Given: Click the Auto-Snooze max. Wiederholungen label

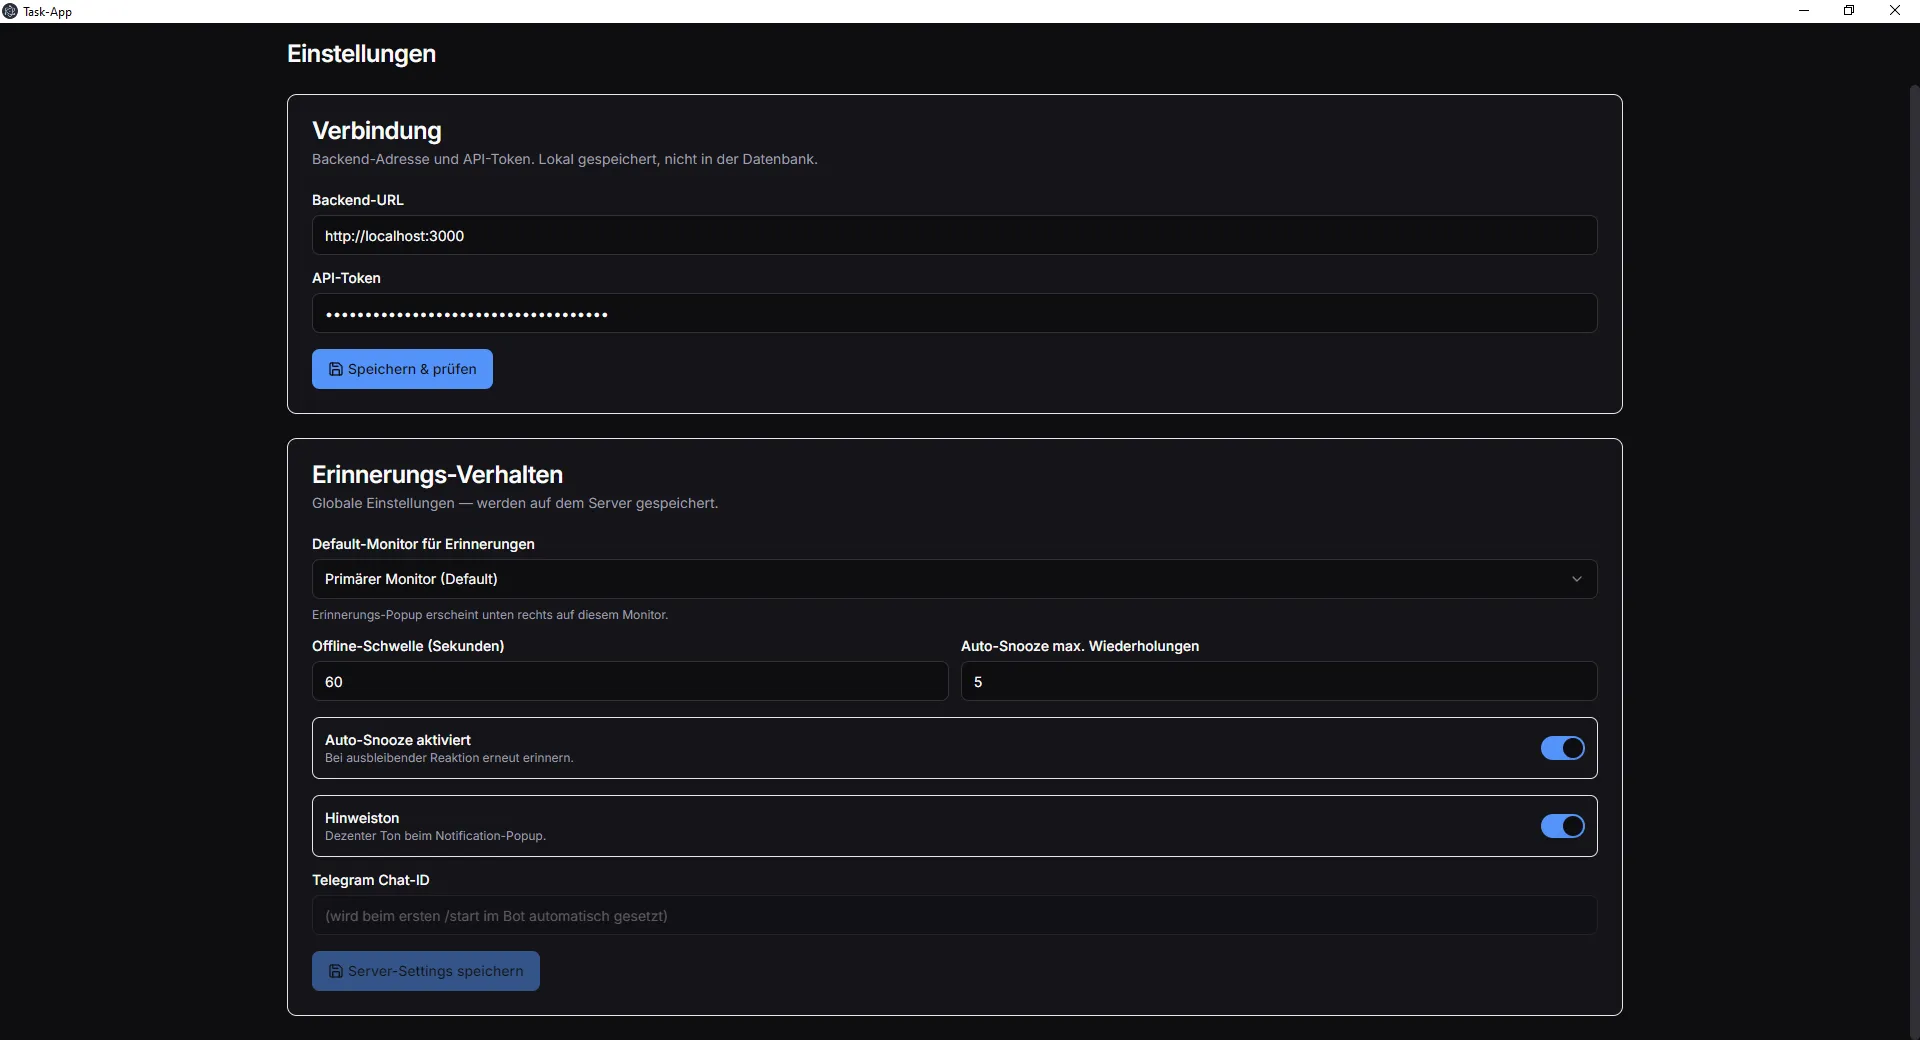Looking at the screenshot, I should 1080,646.
